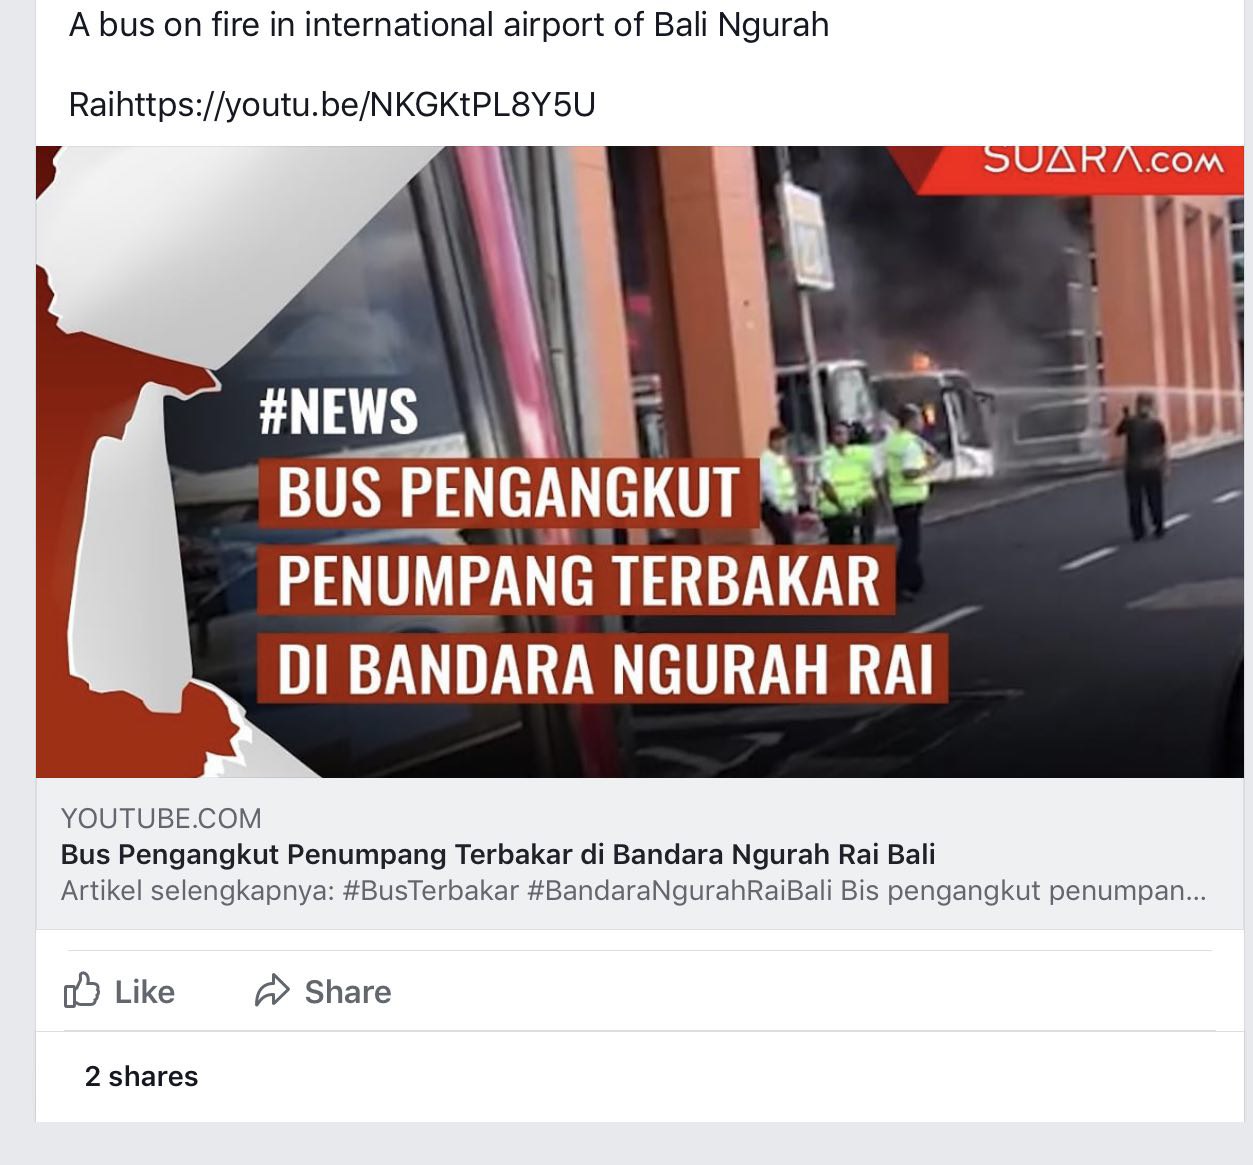Click the PENUMPANG TERBAKAR headline banner
This screenshot has width=1253, height=1165.
[x=578, y=579]
